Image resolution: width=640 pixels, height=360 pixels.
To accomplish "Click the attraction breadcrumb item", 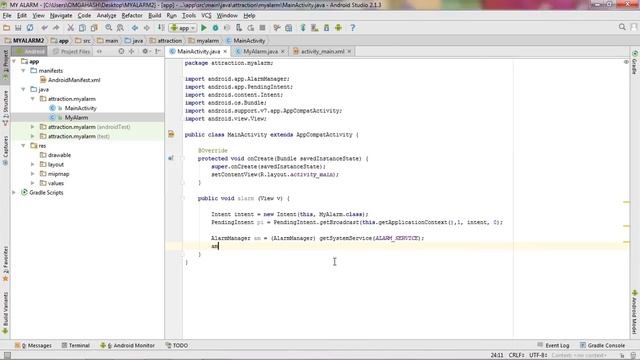I will (166, 40).
